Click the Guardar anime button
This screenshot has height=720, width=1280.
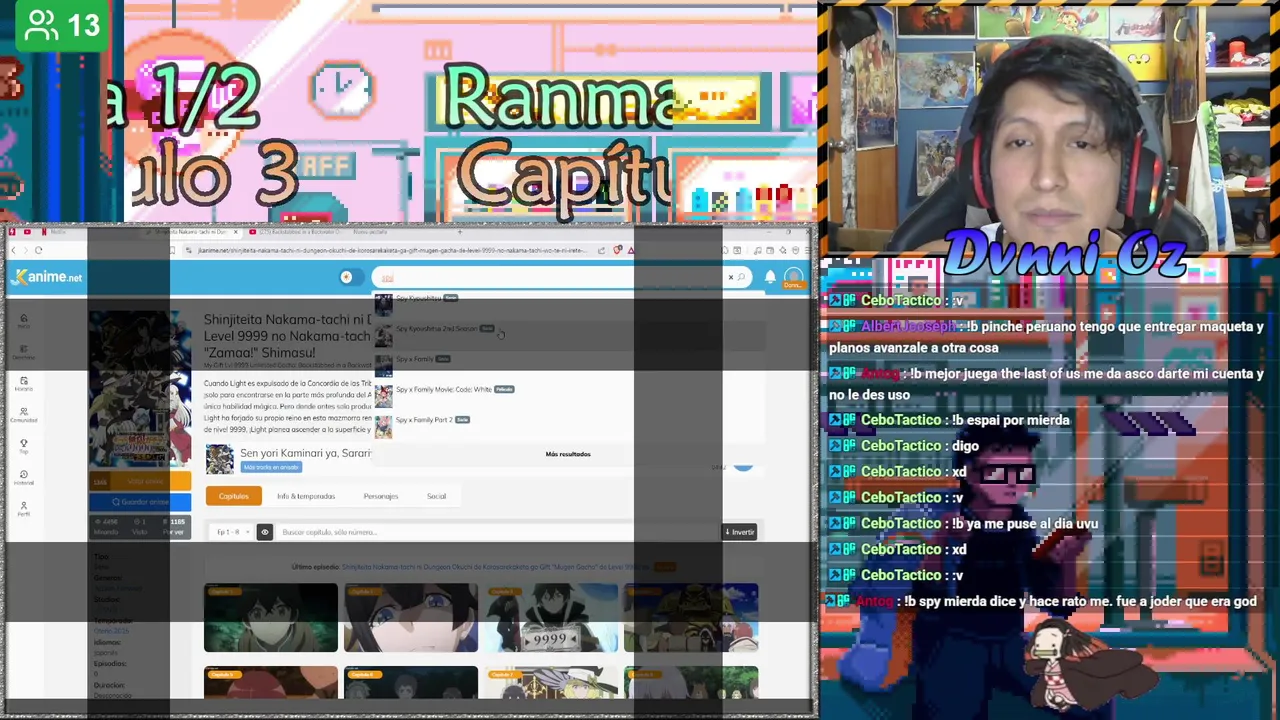tap(140, 502)
